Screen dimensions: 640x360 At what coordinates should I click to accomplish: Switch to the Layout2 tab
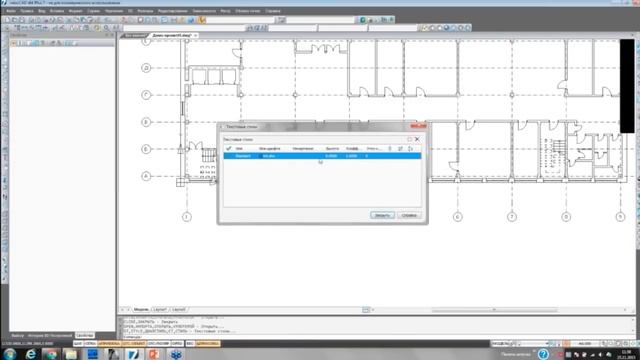tap(179, 310)
